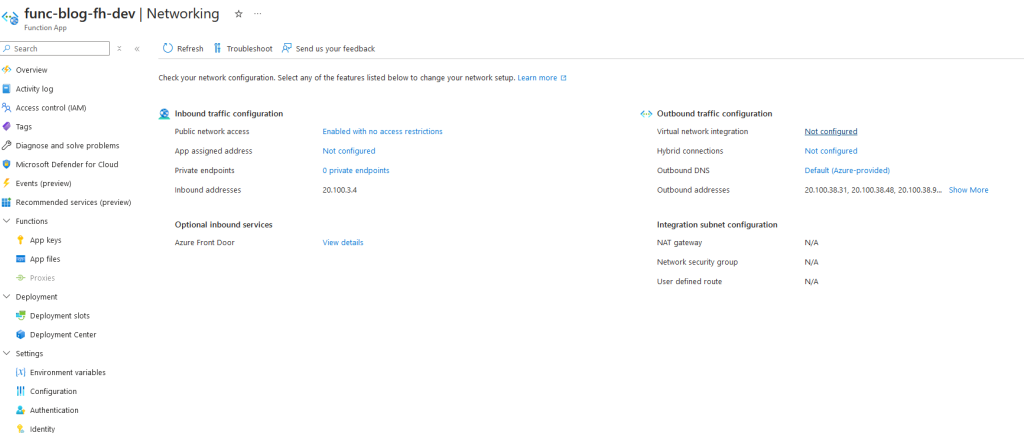
Task: Open the ellipsis more options menu
Action: (257, 14)
